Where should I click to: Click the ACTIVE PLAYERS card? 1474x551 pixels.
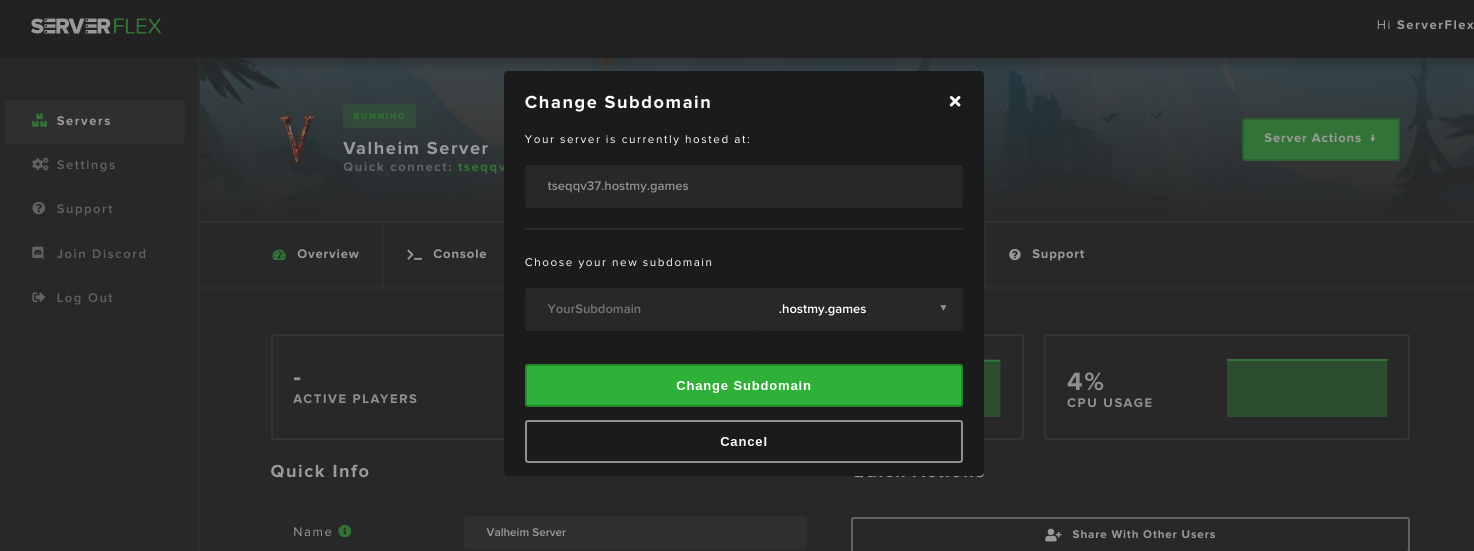[x=390, y=387]
